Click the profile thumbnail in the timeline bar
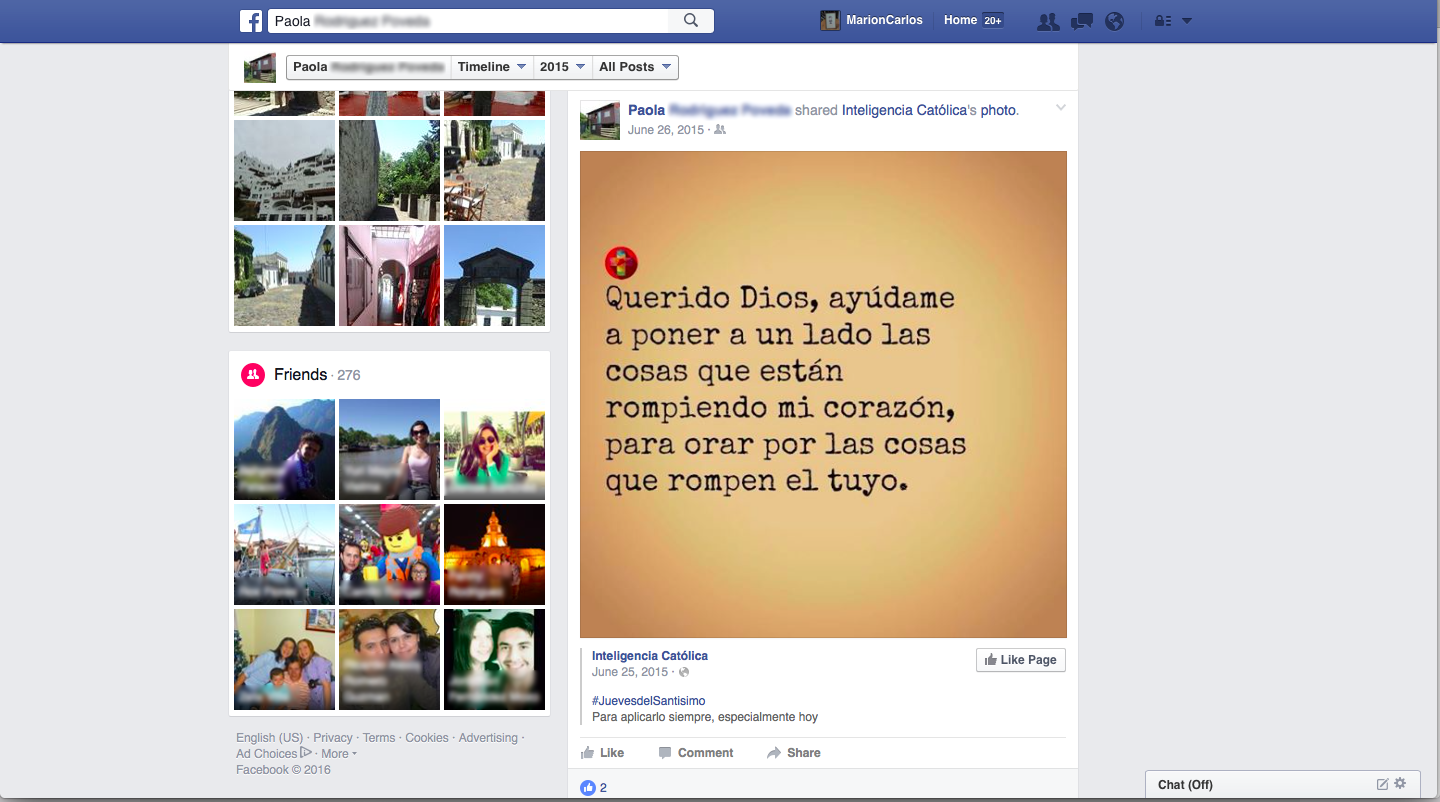The height and width of the screenshot is (802, 1440). point(260,68)
